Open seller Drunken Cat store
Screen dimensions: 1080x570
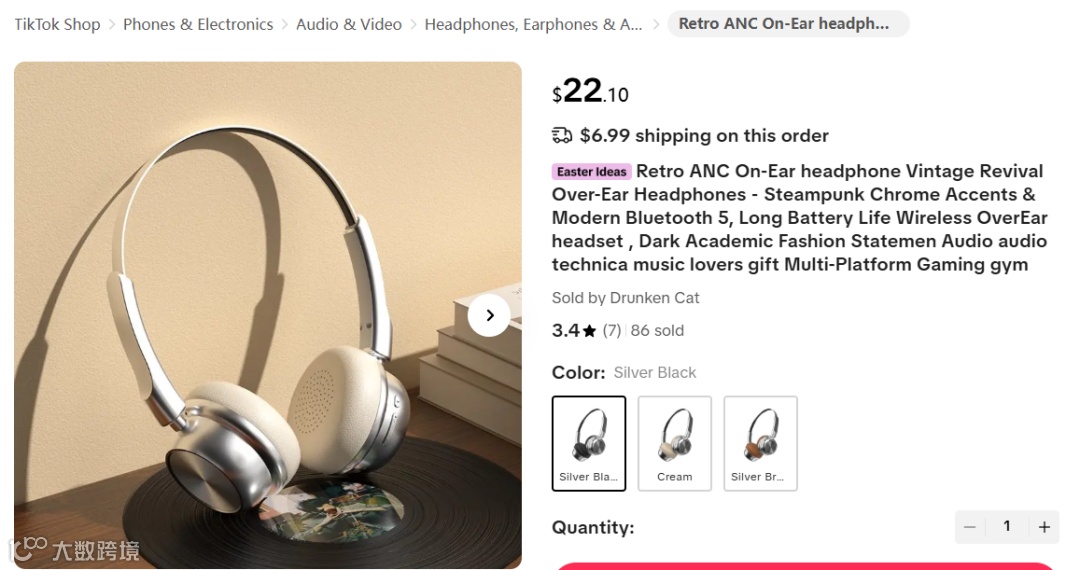coord(654,298)
